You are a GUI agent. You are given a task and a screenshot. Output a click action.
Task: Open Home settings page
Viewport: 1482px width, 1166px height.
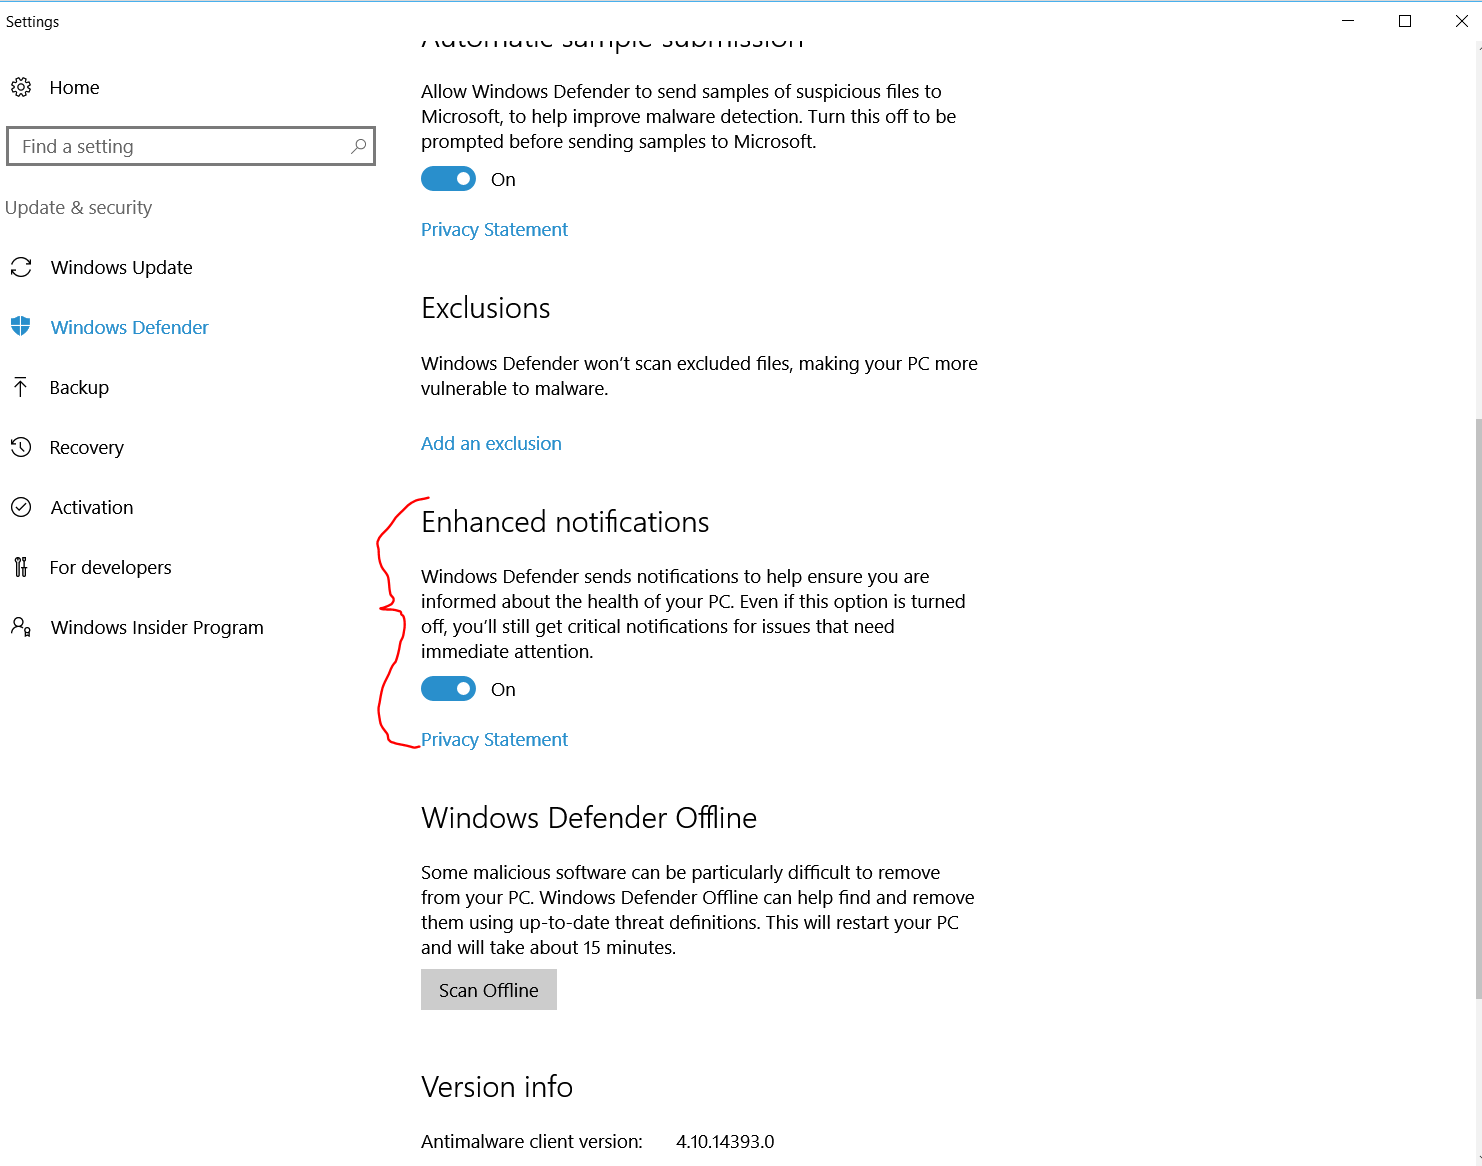(74, 87)
